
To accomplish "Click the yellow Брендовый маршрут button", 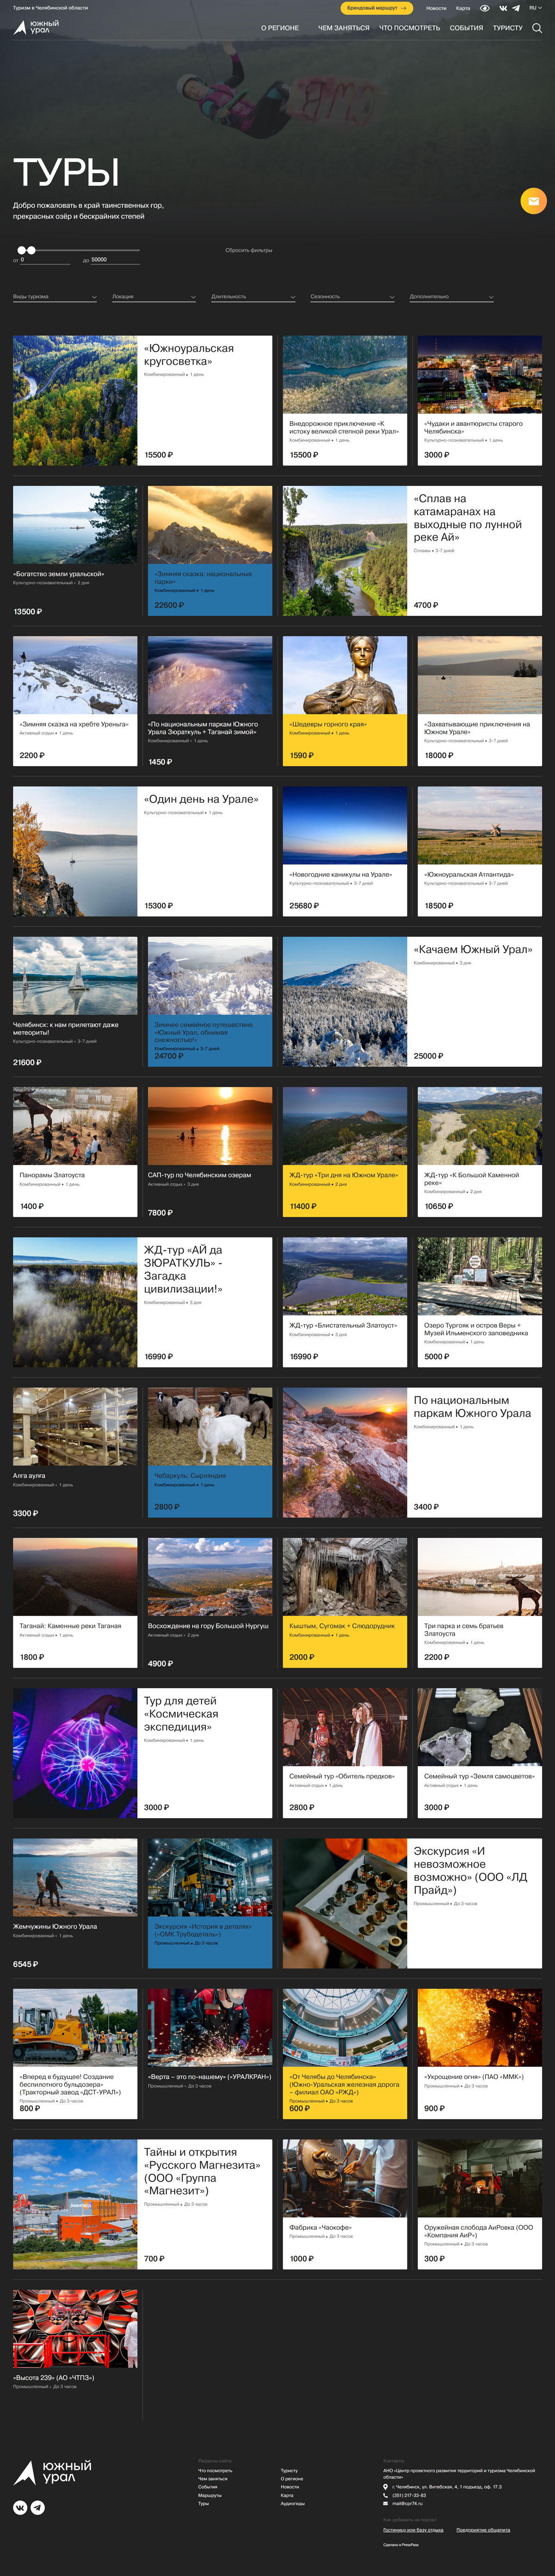I will (x=377, y=8).
